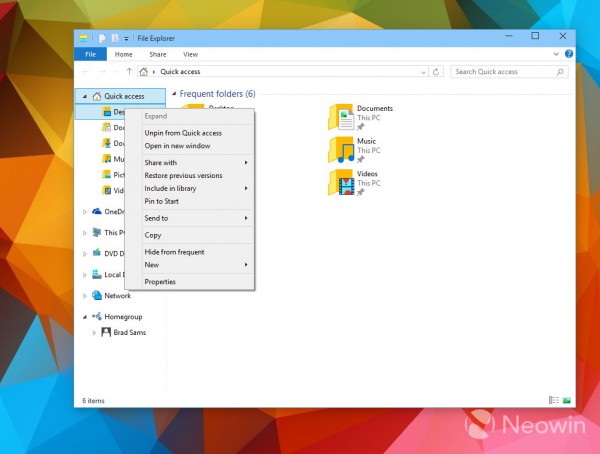The height and width of the screenshot is (454, 600).
Task: Open the Share ribbon tab
Action: coord(158,54)
